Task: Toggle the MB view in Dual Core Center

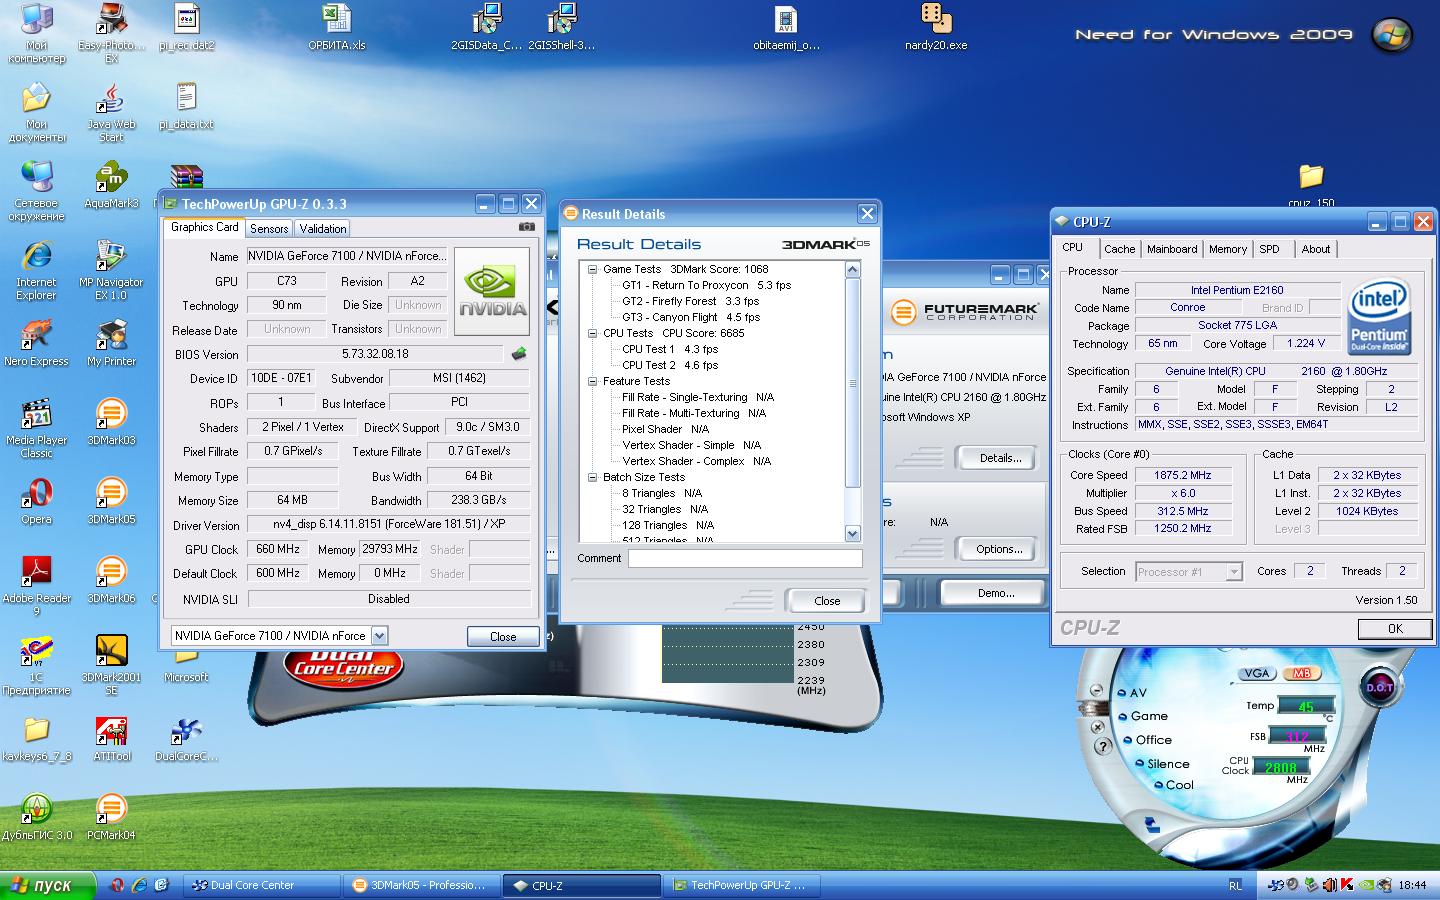Action: click(x=1300, y=674)
